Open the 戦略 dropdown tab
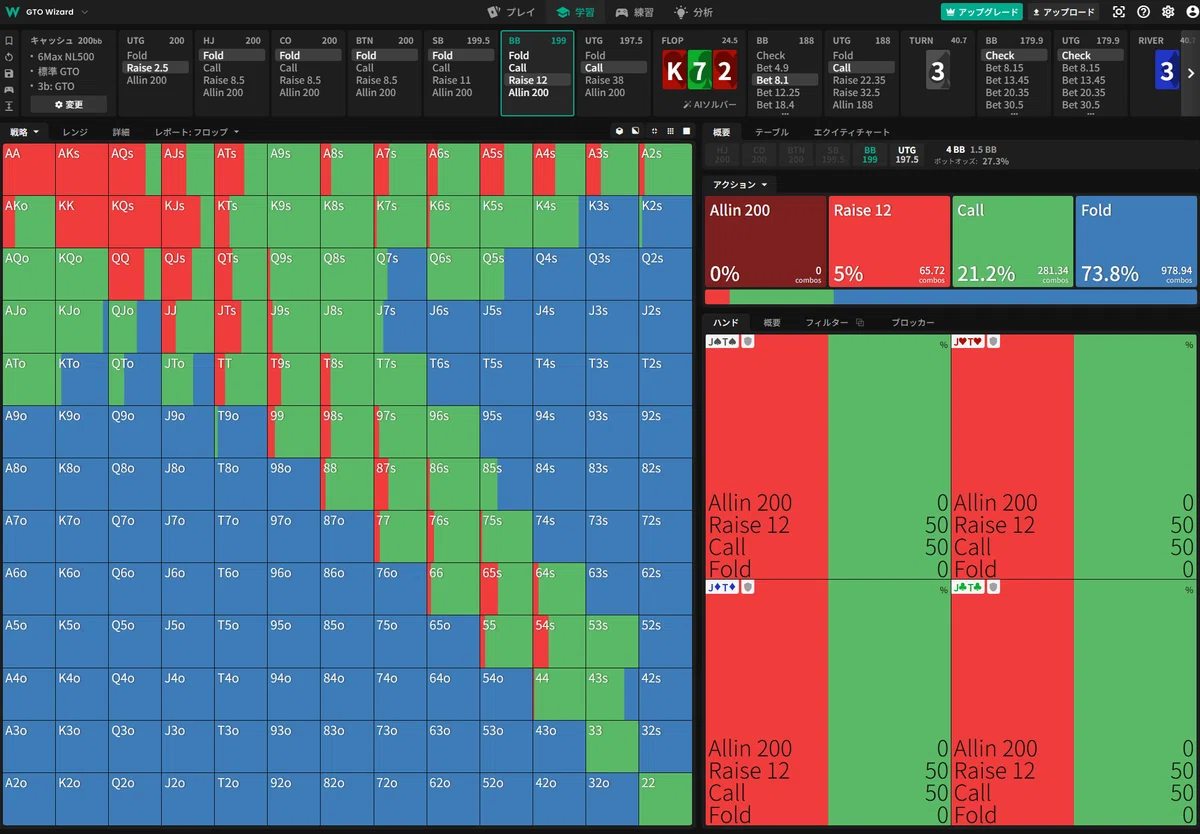The height and width of the screenshot is (834, 1200). click(24, 132)
